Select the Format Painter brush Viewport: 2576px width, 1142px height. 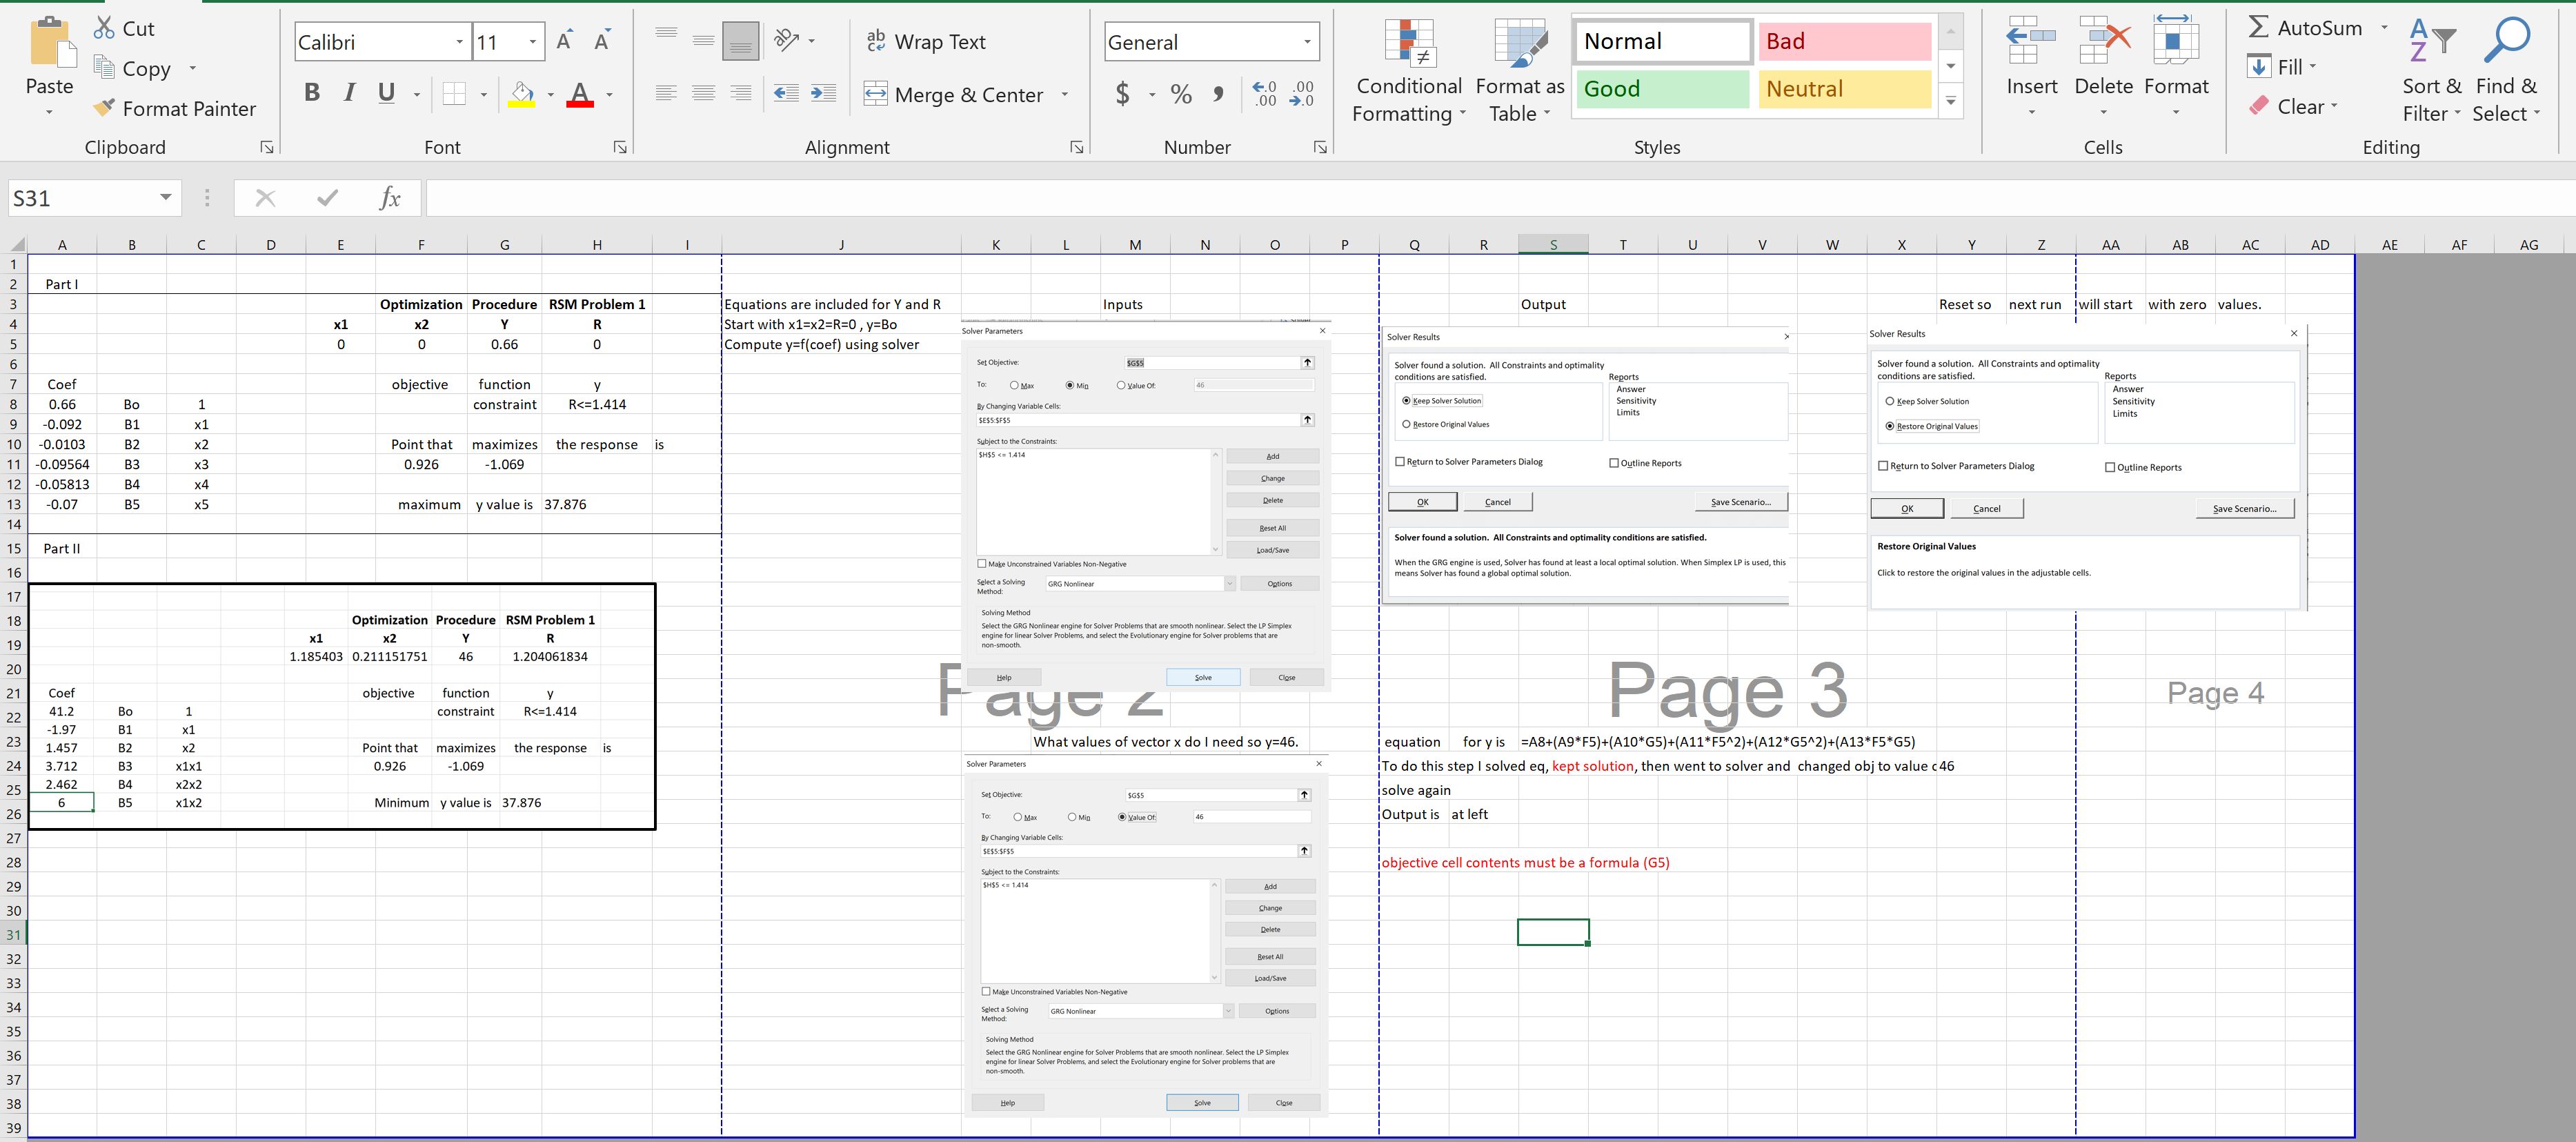103,108
